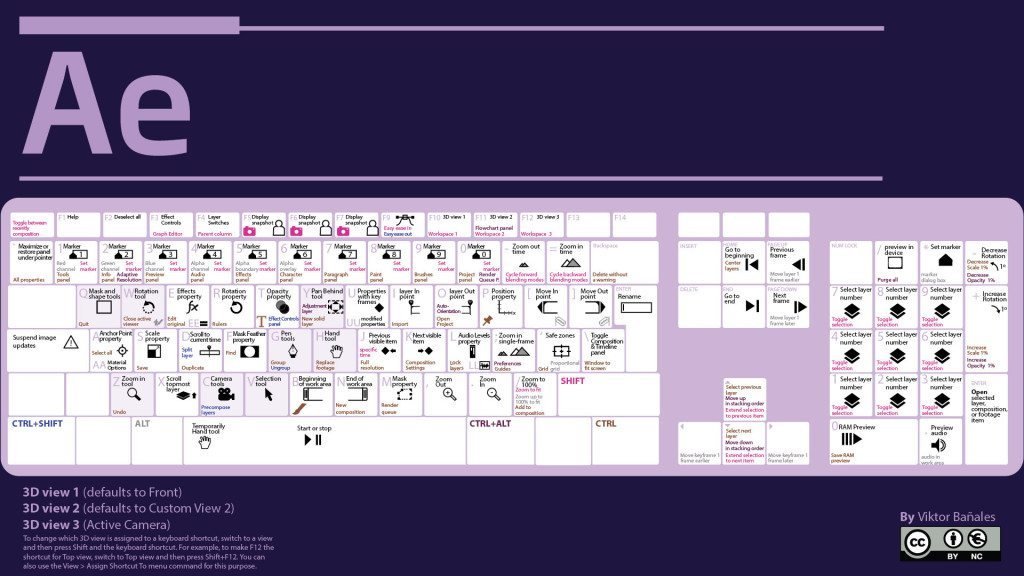Select the Camera tools icon
The width and height of the screenshot is (1024, 576).
(x=226, y=395)
